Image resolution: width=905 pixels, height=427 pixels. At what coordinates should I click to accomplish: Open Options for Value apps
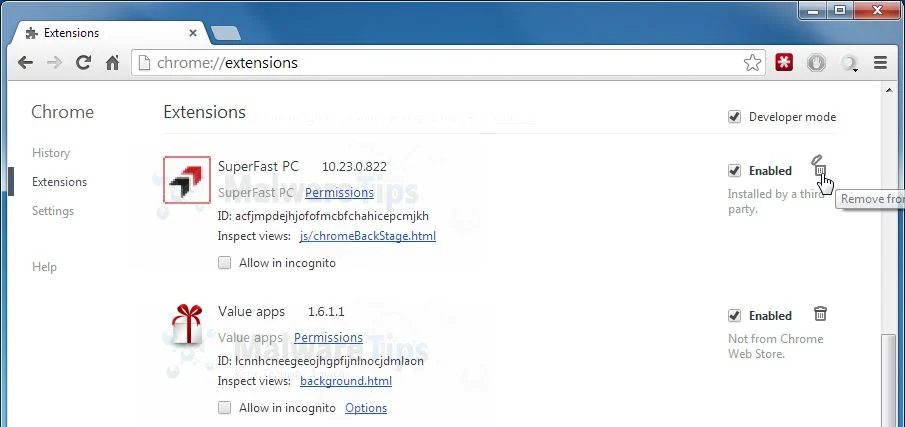(366, 408)
